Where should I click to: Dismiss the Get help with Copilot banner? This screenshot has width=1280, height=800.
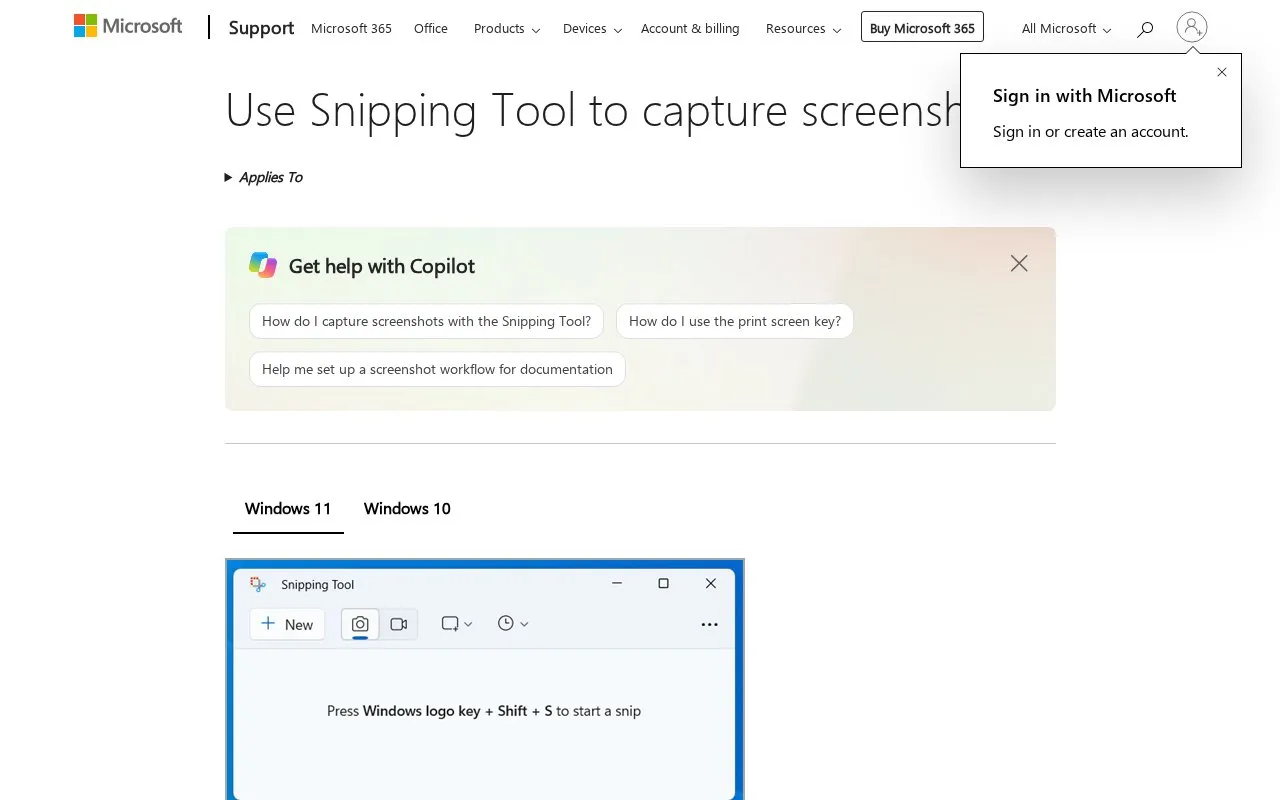[1019, 263]
